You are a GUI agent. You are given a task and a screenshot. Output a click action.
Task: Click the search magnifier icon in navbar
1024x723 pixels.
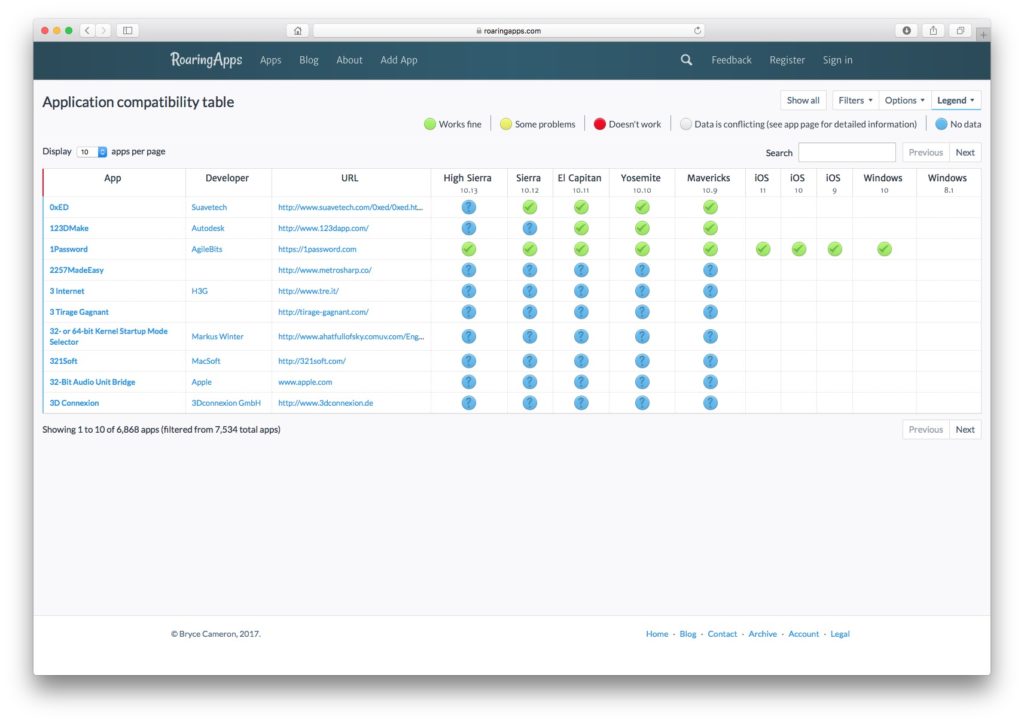[686, 59]
